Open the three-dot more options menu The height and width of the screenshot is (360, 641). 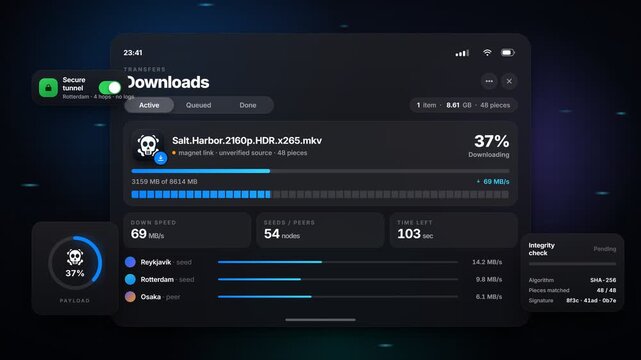coord(489,81)
